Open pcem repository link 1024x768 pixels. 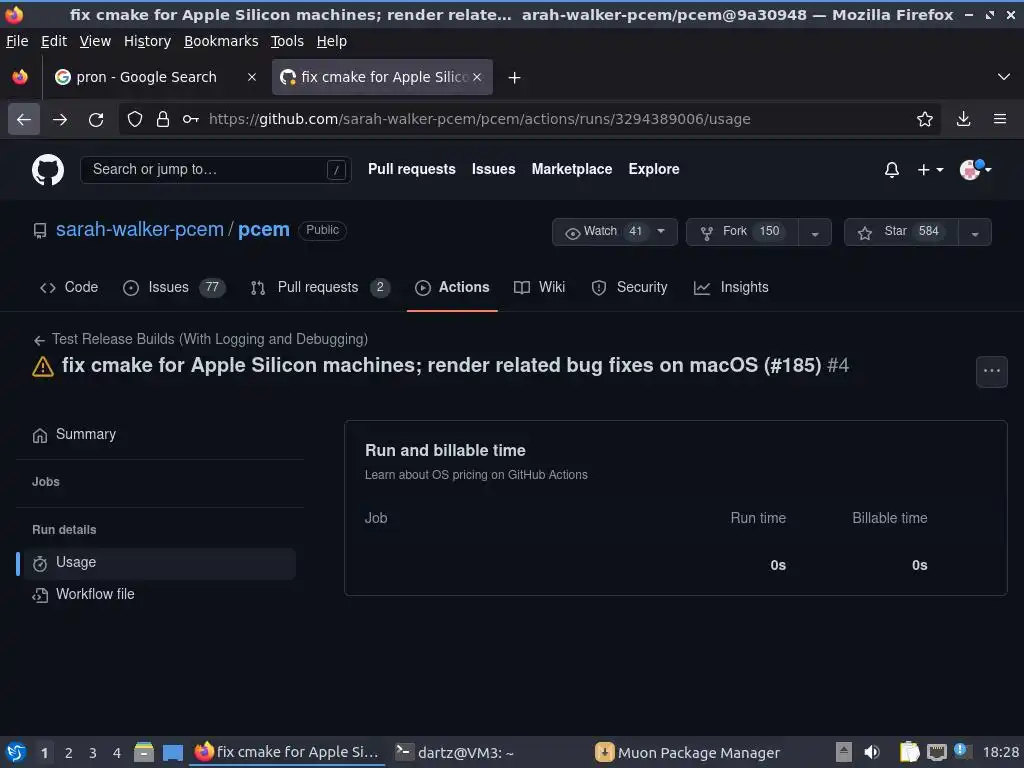(x=263, y=230)
